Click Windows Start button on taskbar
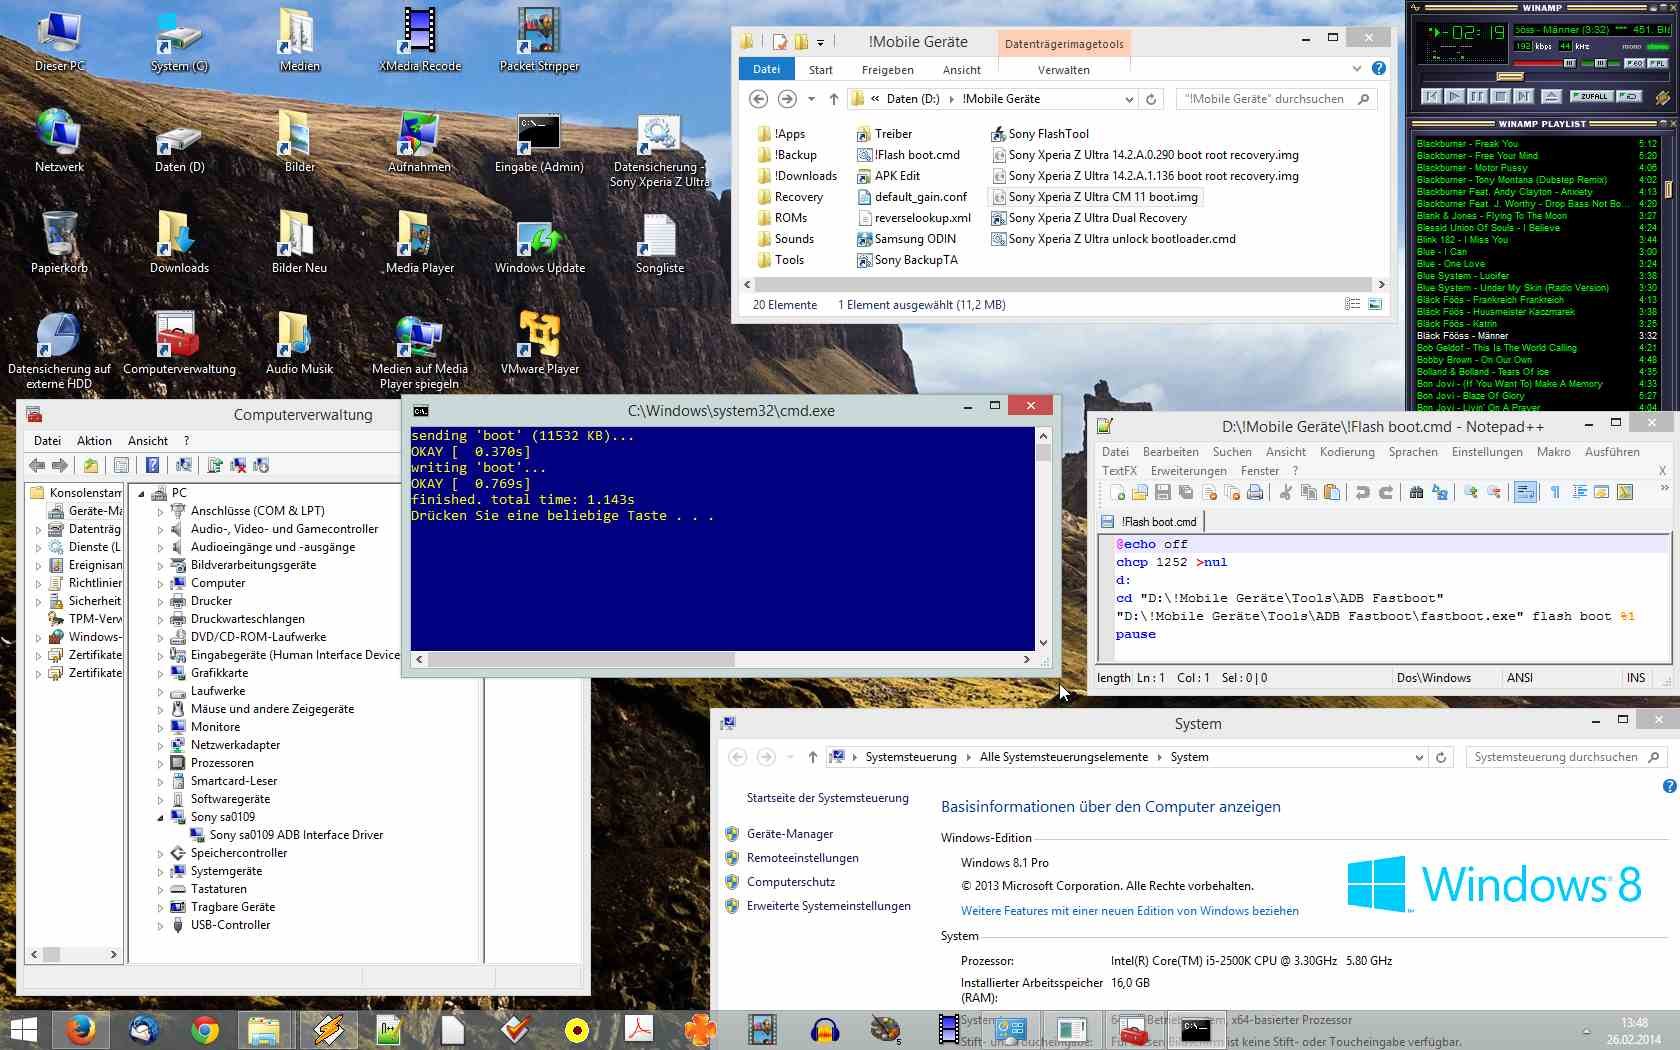Screen dimensions: 1680x1050 (x=23, y=1030)
